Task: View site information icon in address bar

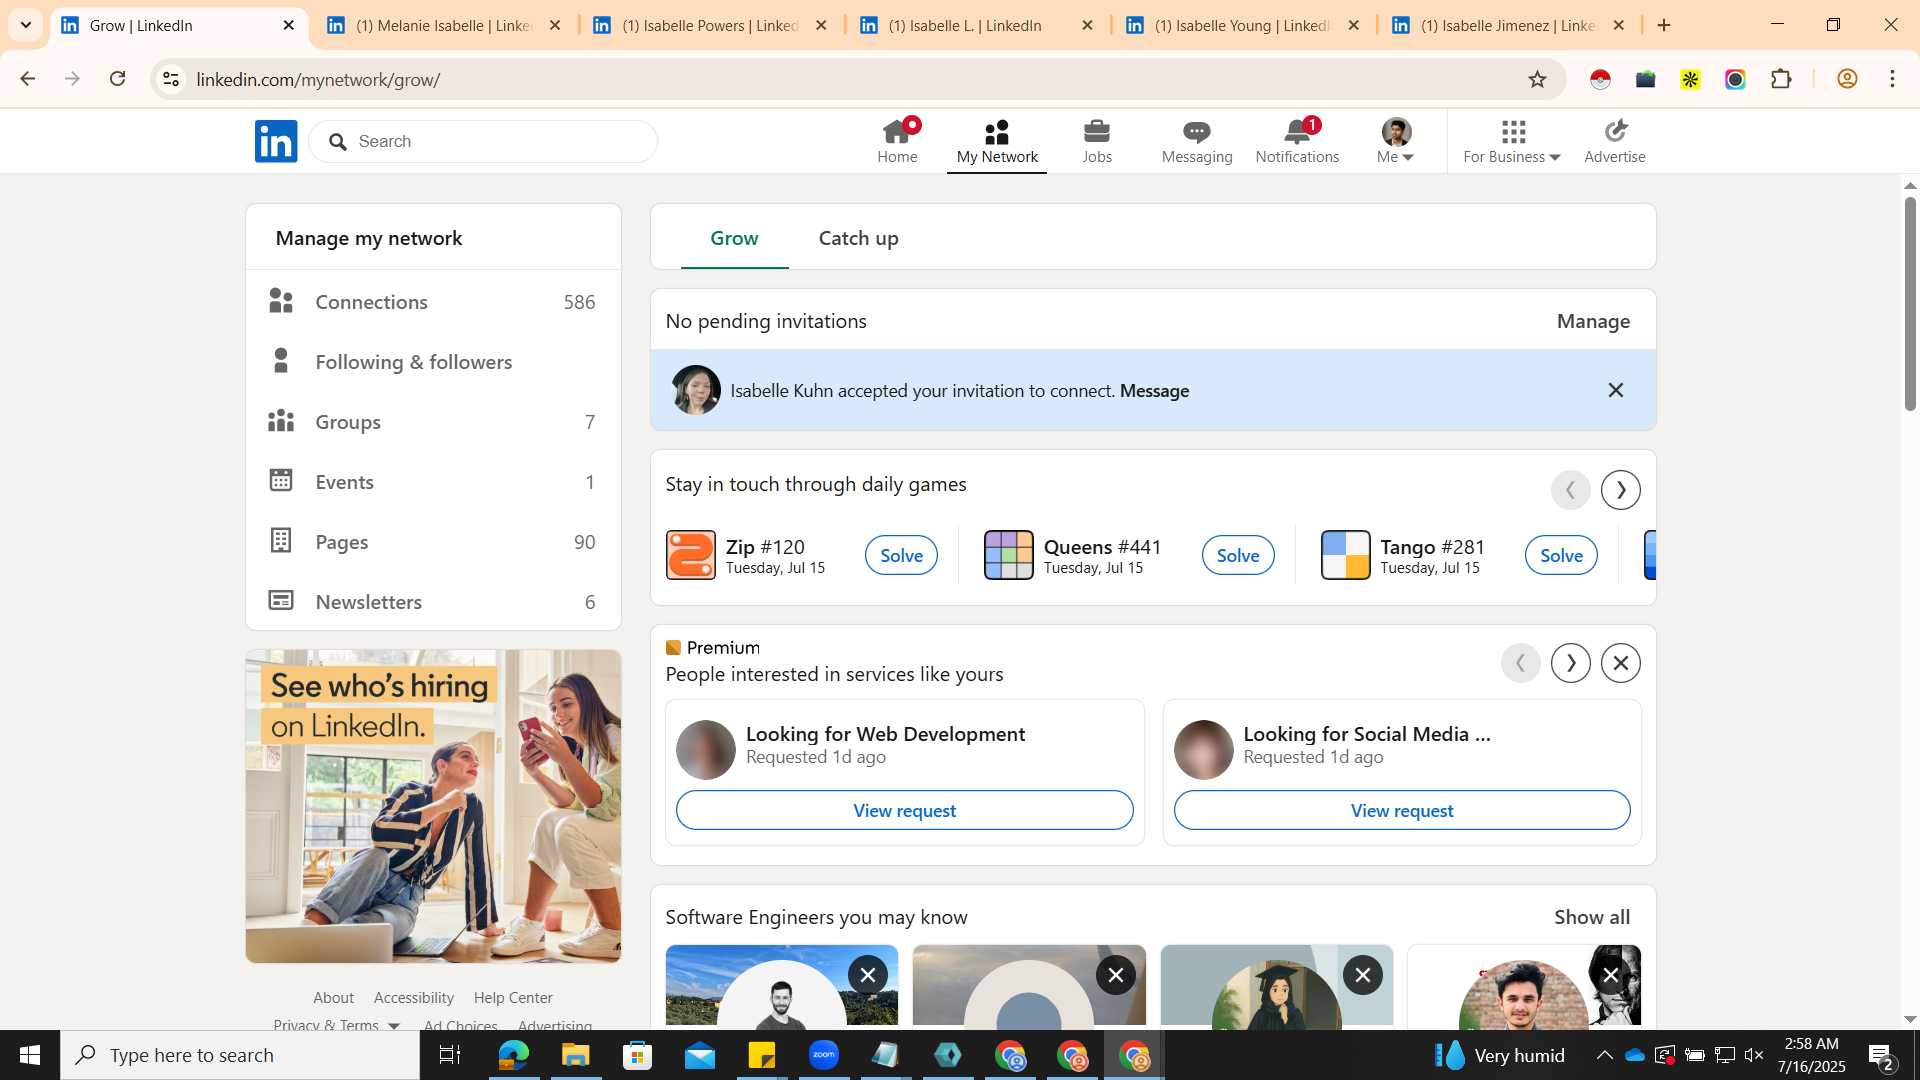Action: (x=171, y=79)
